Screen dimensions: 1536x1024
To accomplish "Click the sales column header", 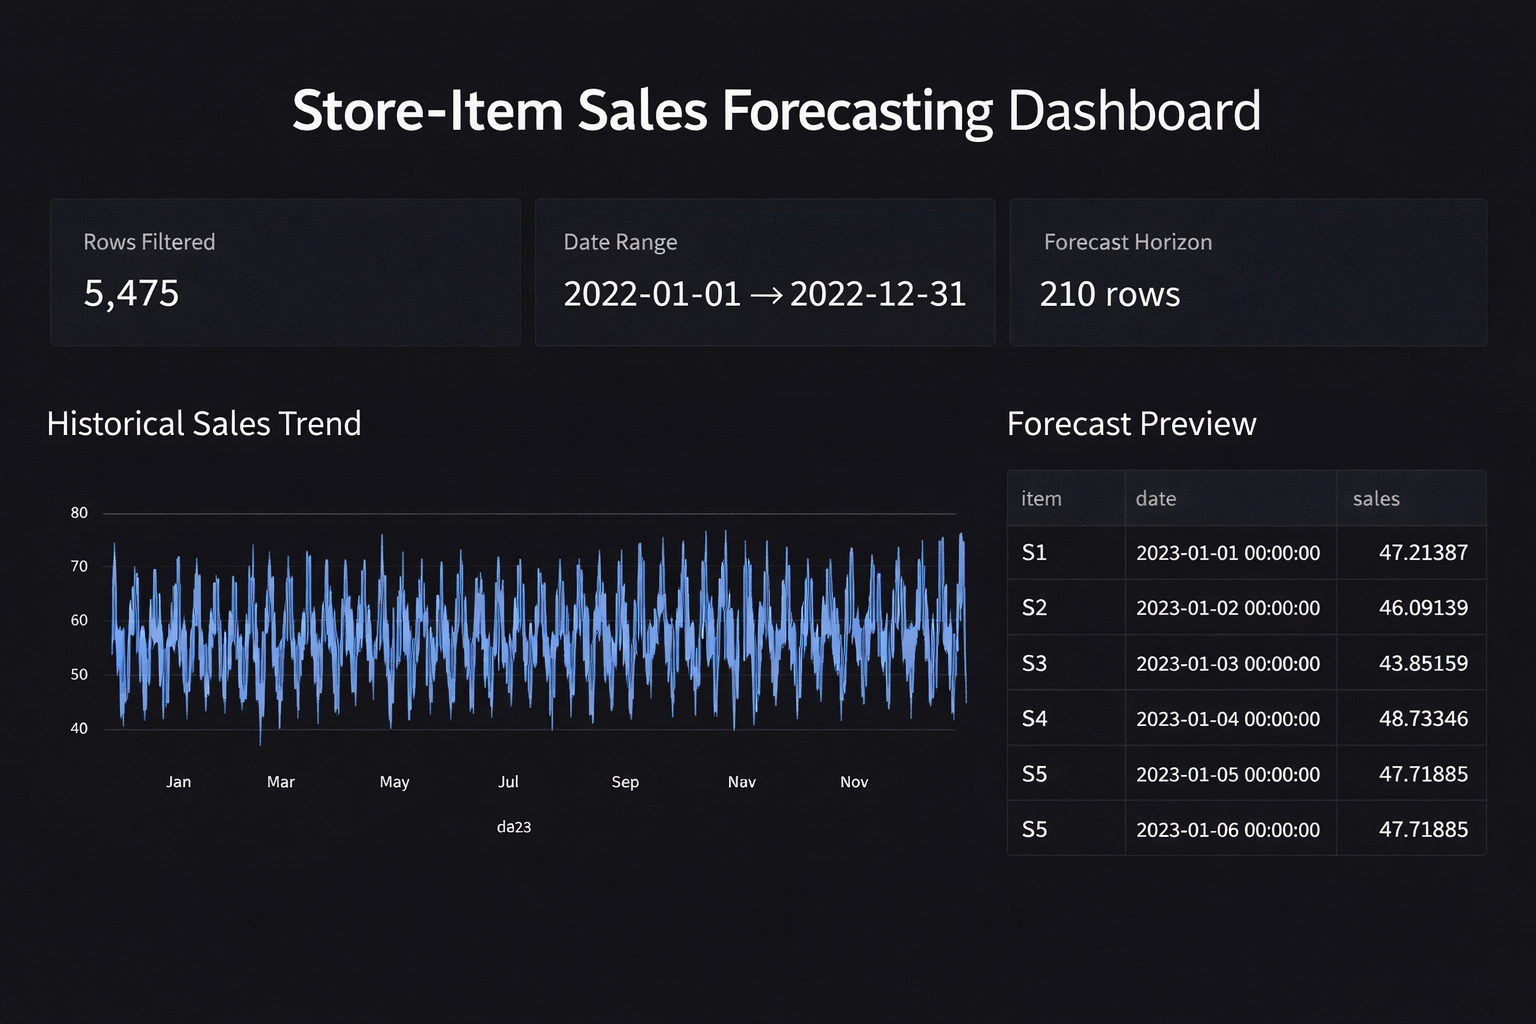I will click(x=1376, y=498).
